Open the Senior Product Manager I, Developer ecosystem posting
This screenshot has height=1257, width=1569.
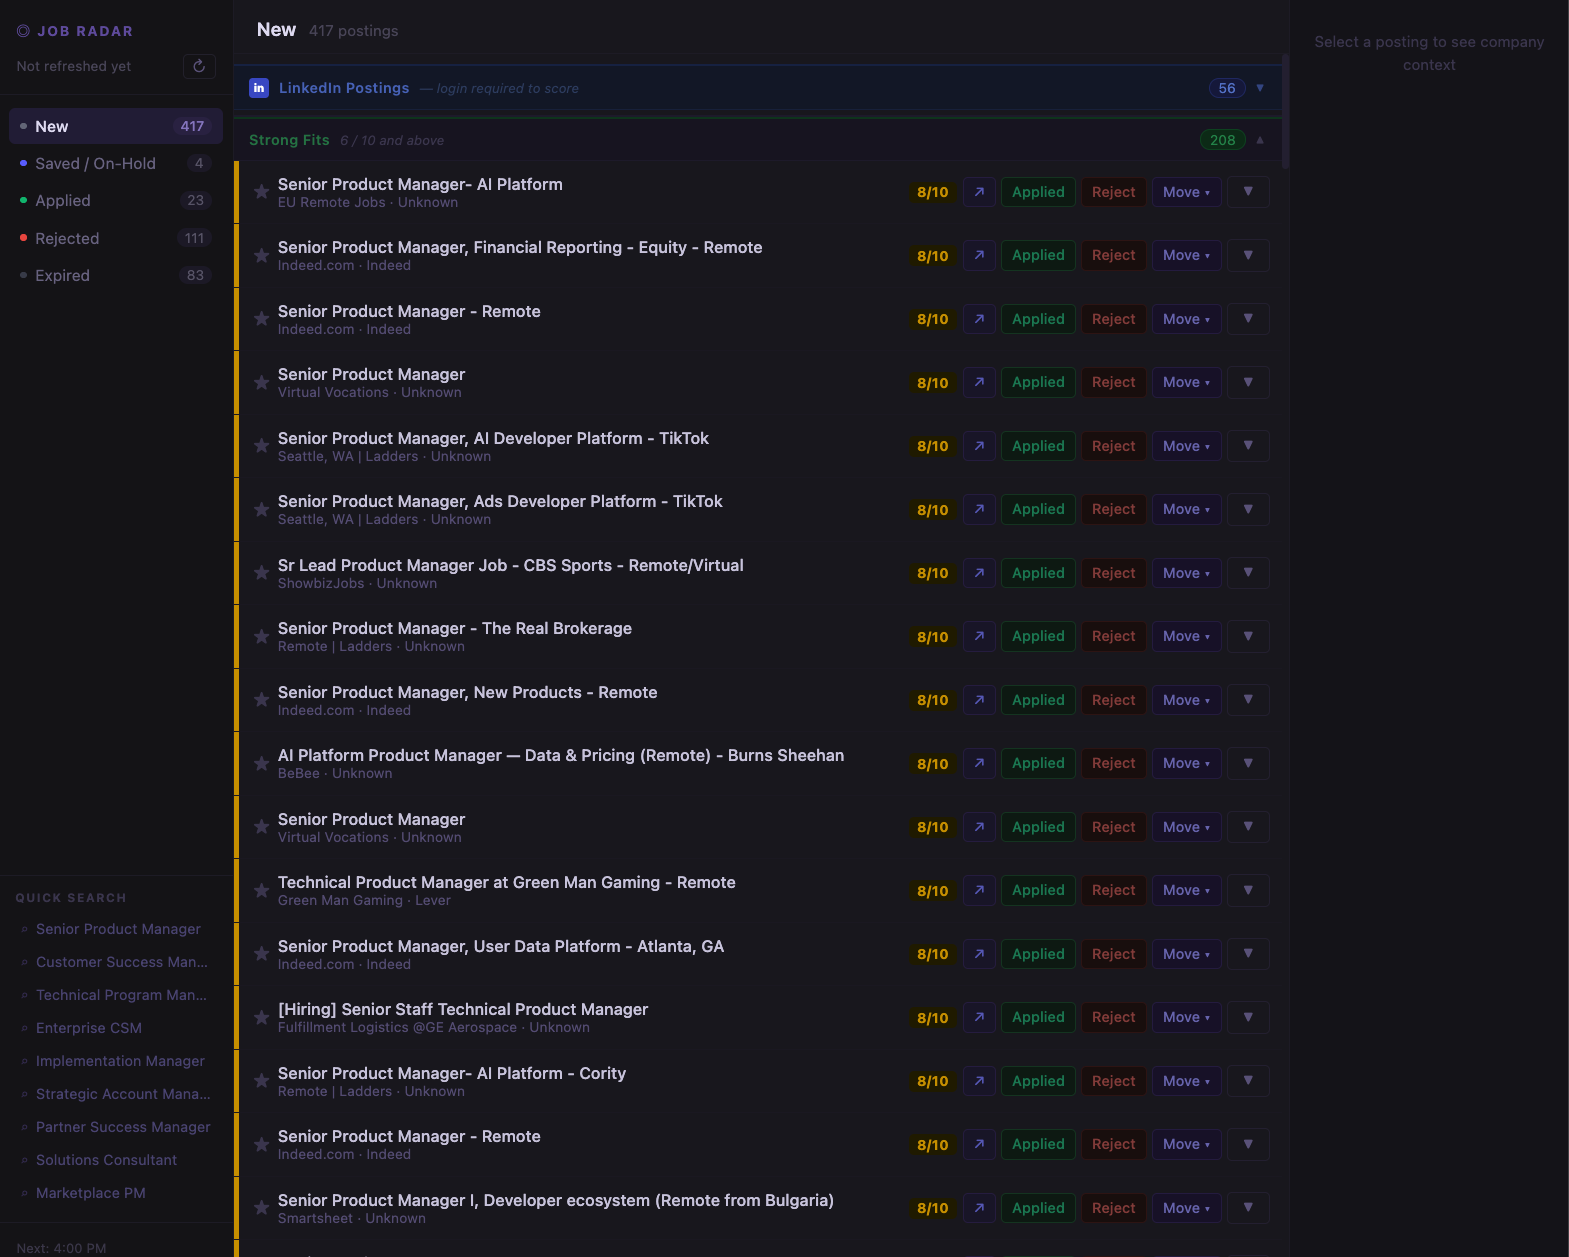click(x=555, y=1200)
